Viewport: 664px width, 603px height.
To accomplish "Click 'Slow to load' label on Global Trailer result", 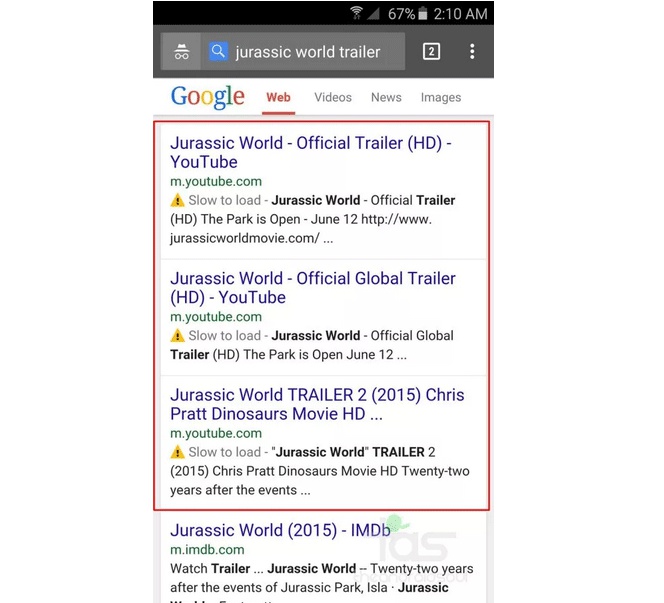I will [224, 336].
